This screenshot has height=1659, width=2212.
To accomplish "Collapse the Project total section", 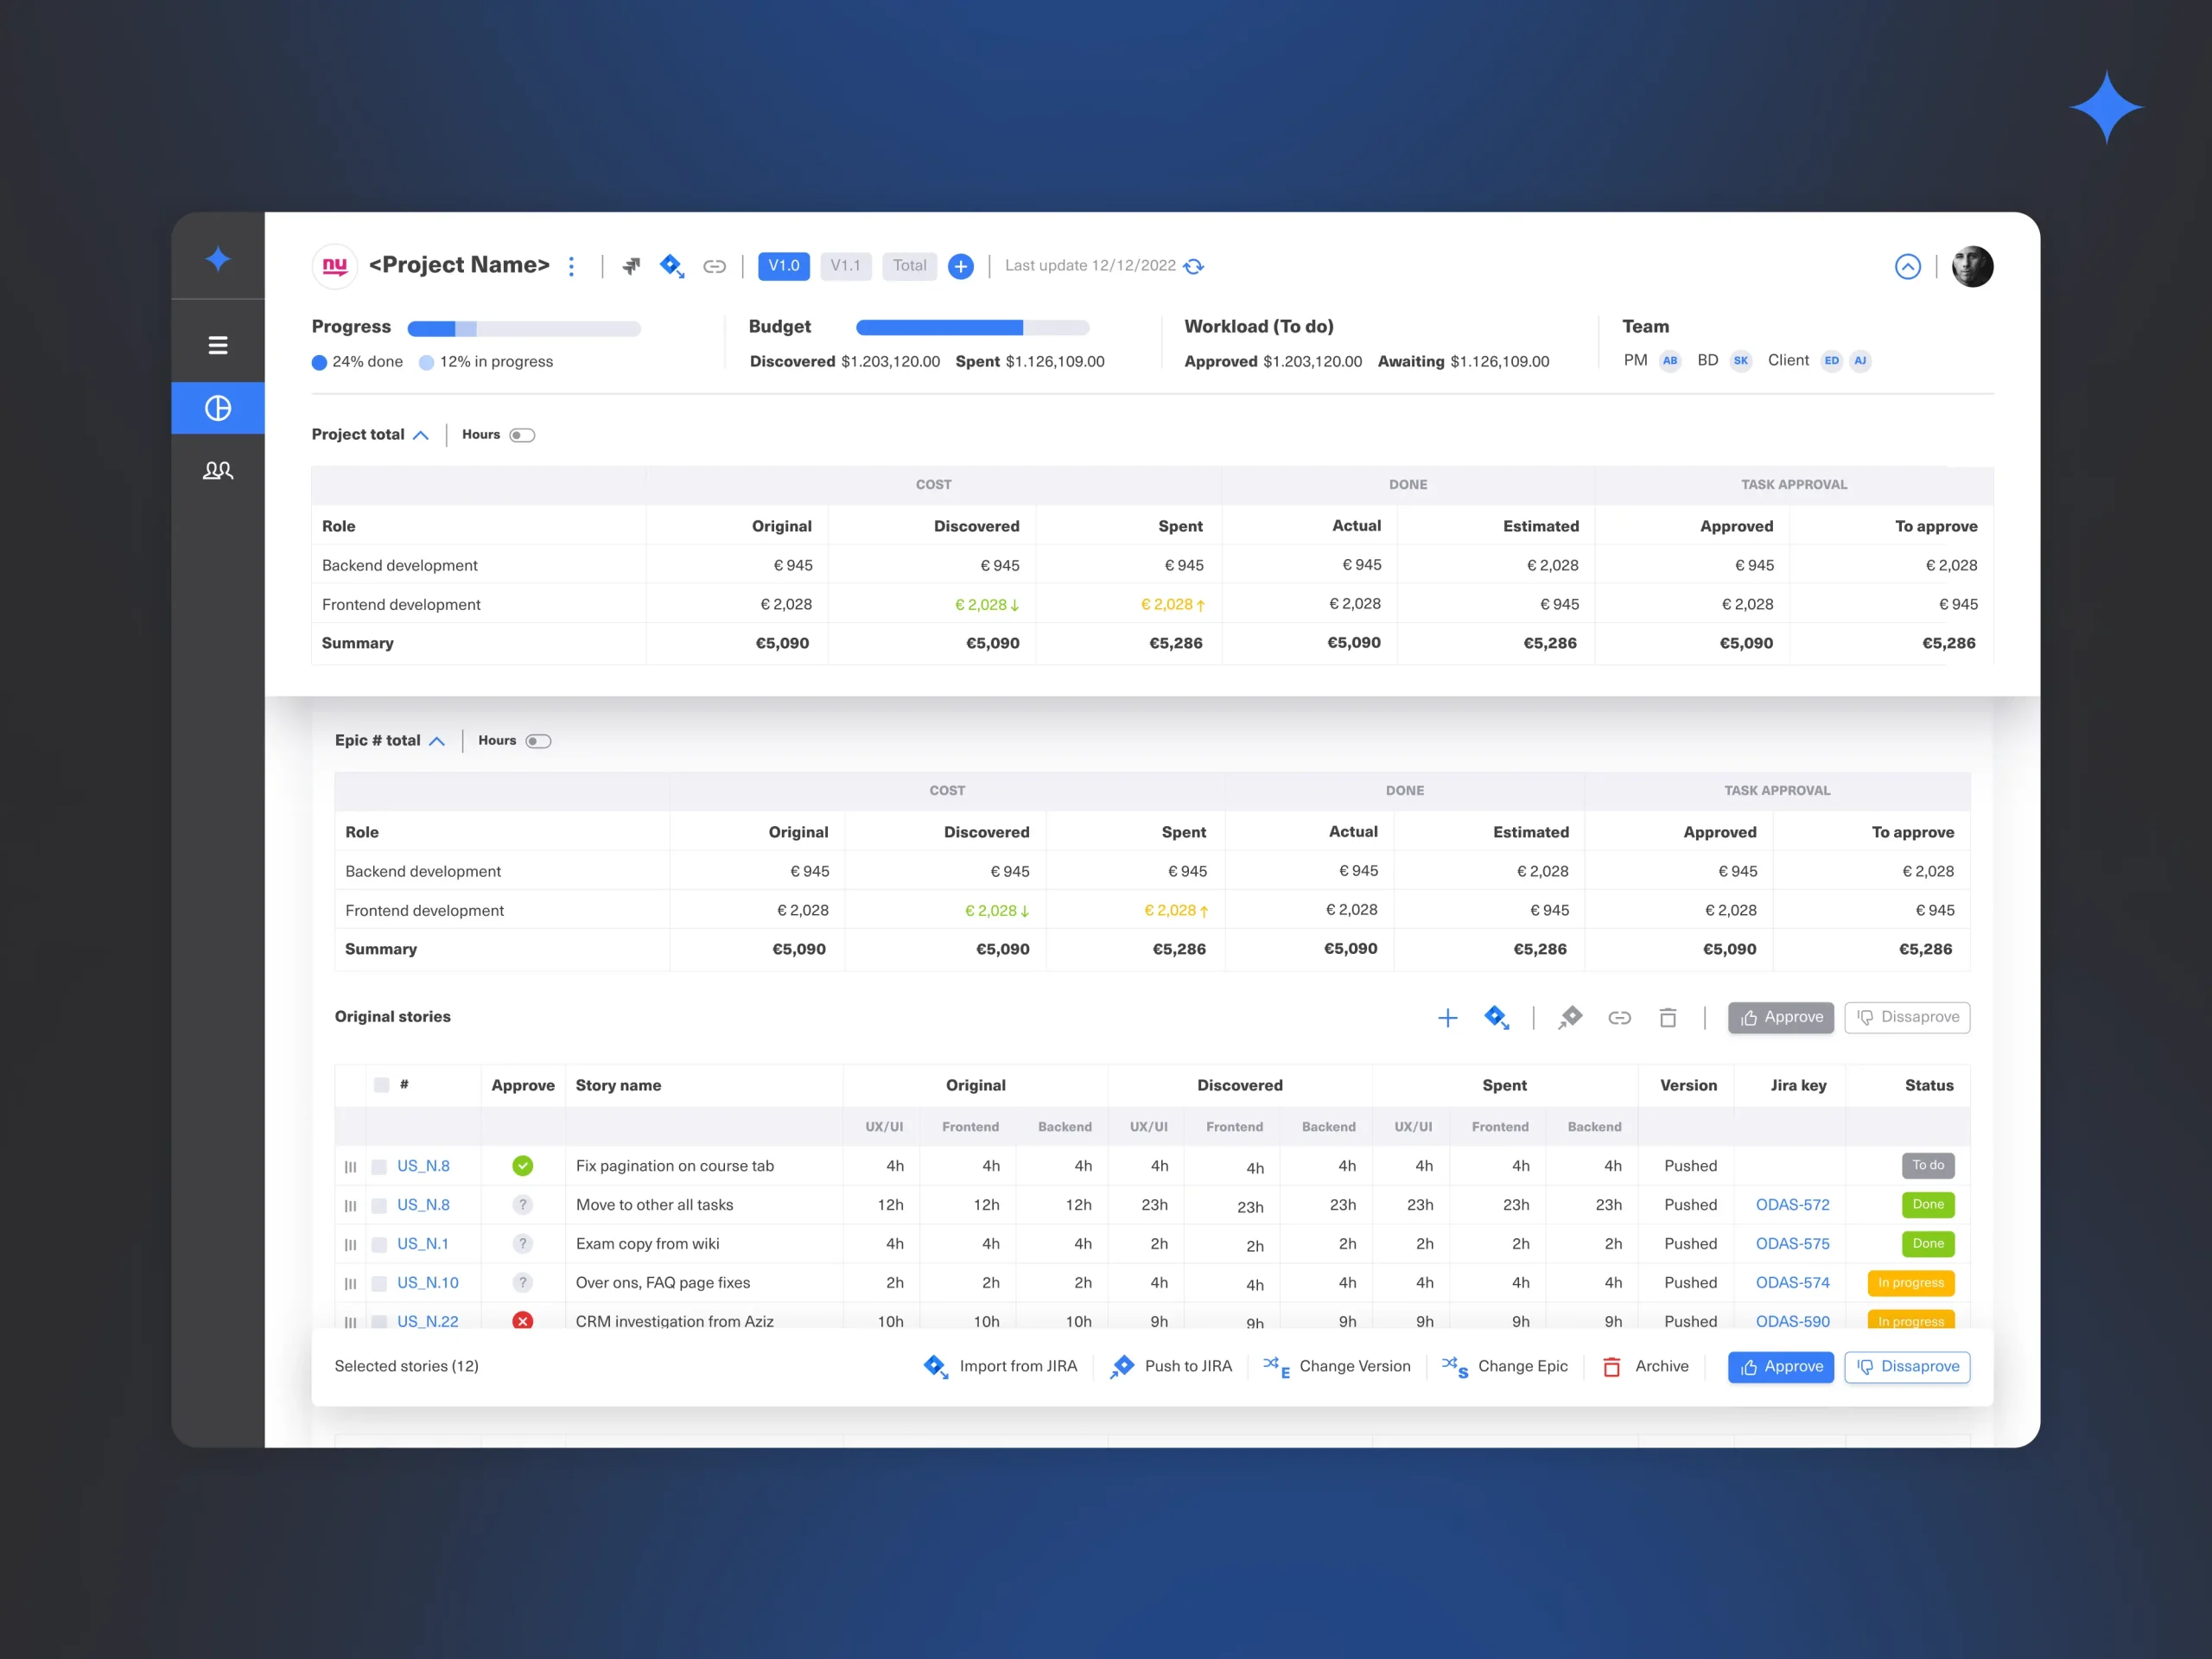I will pyautogui.click(x=421, y=435).
